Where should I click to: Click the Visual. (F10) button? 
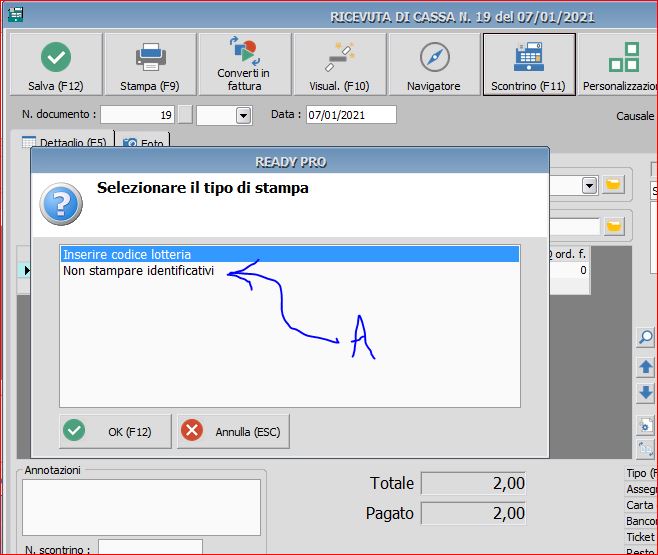[x=339, y=64]
